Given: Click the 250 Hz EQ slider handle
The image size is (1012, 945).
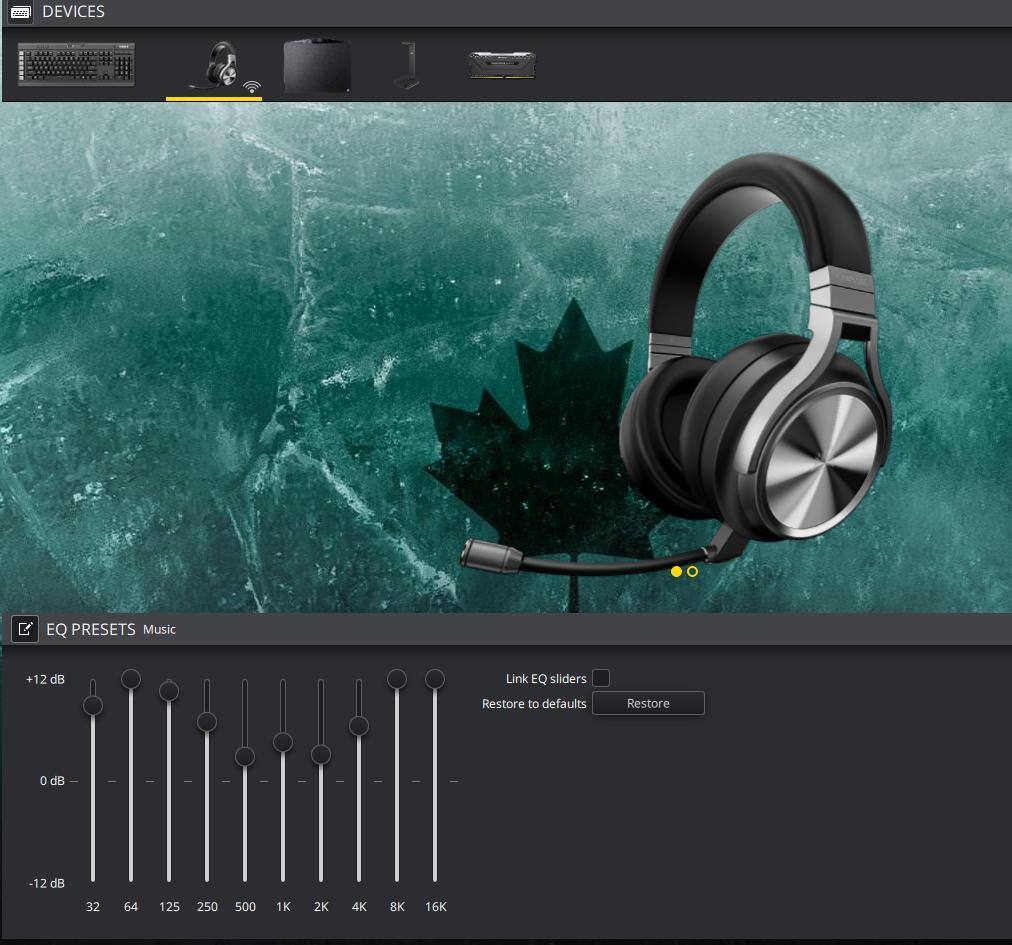Looking at the screenshot, I should (207, 721).
